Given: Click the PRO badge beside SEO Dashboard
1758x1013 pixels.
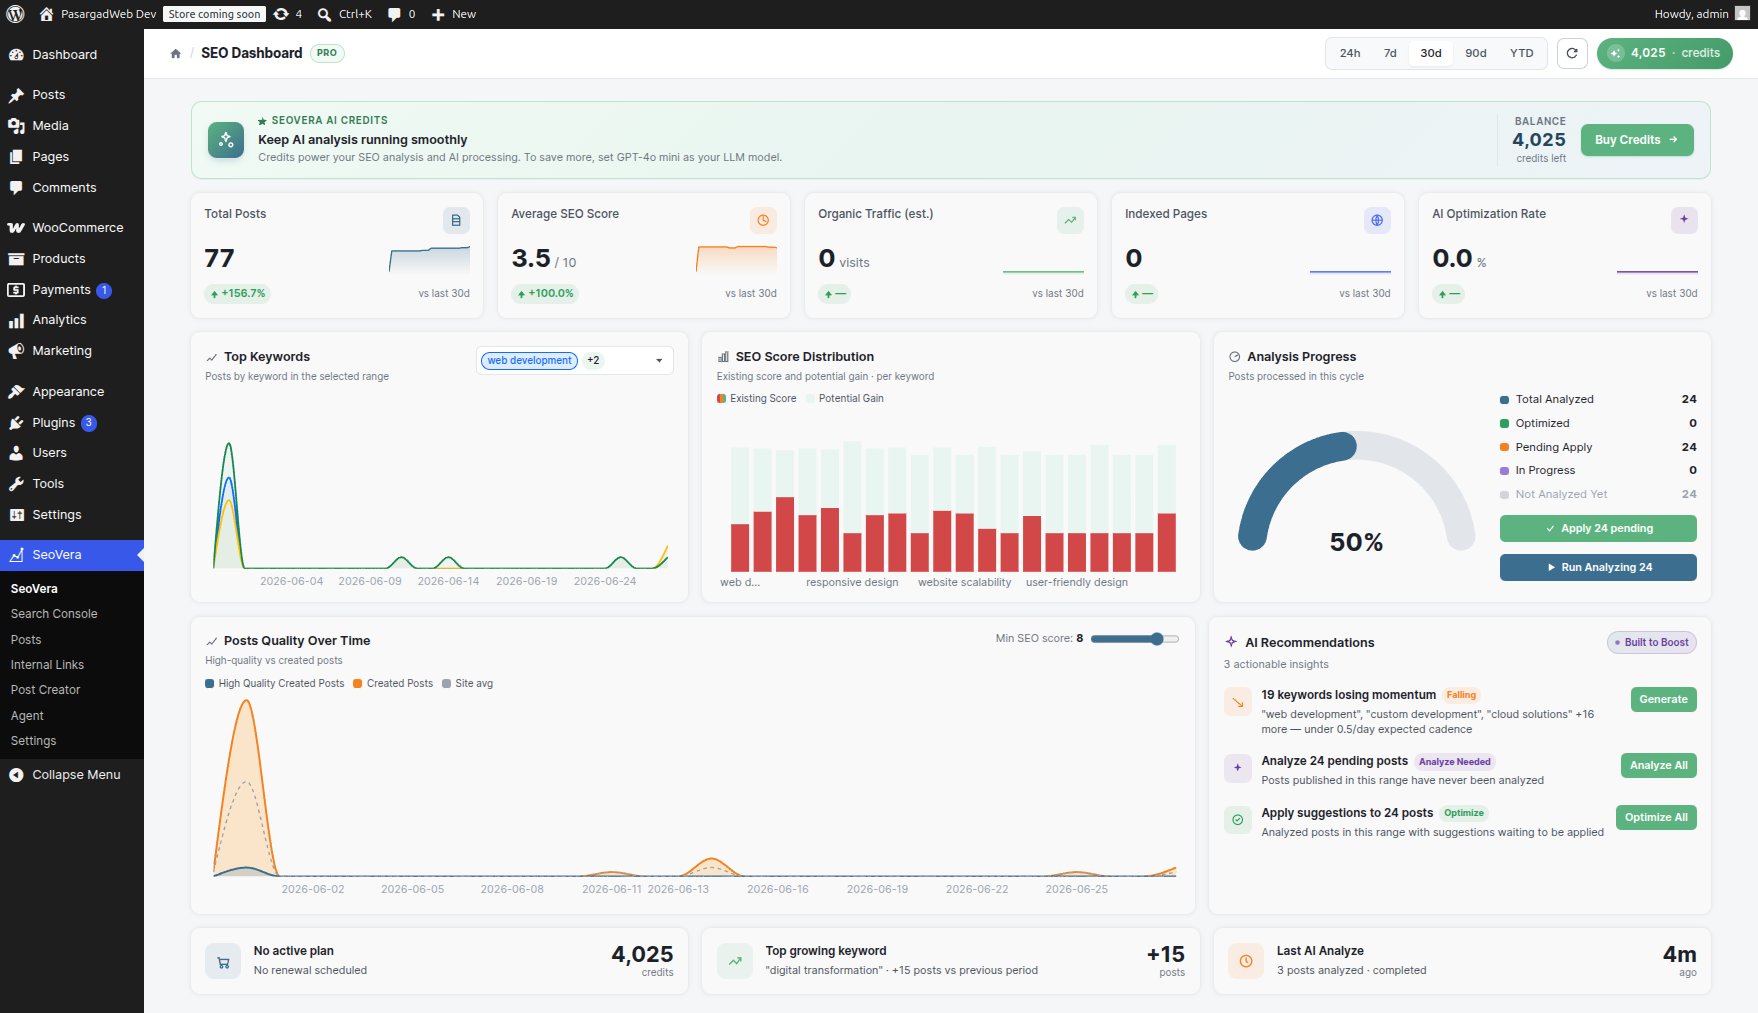Looking at the screenshot, I should coord(327,53).
